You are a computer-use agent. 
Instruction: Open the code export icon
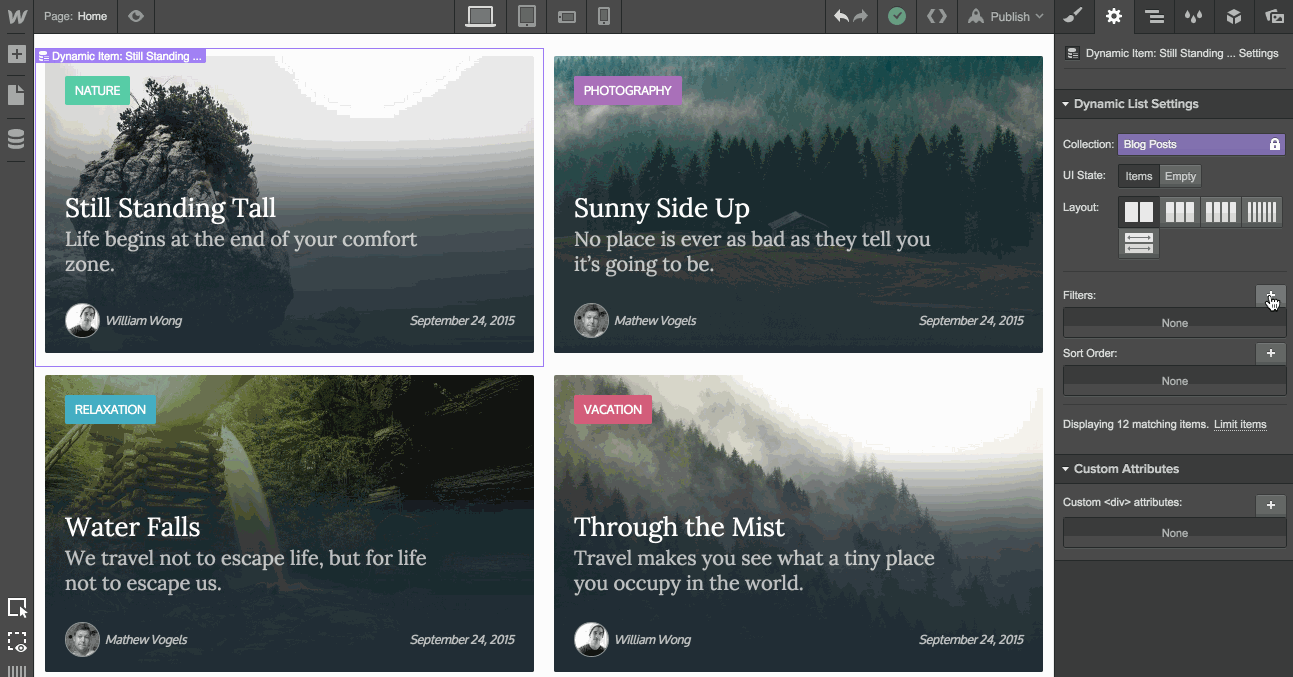pos(936,16)
